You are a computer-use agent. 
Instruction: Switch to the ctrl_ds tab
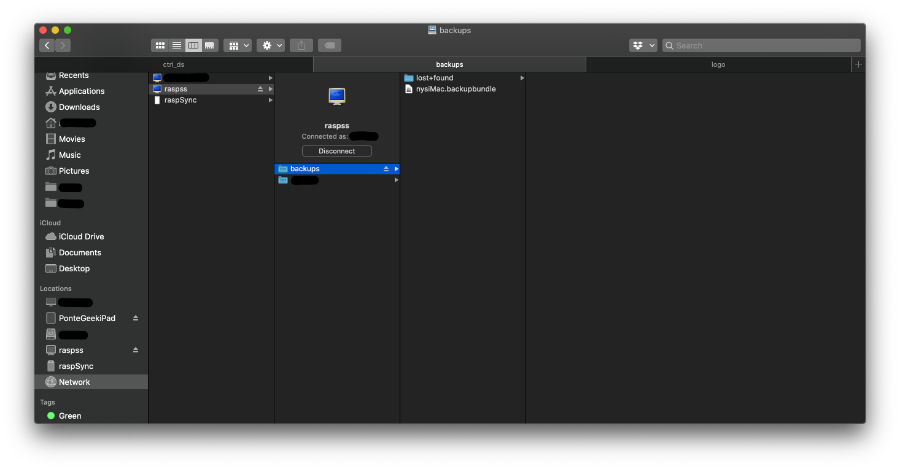point(173,64)
